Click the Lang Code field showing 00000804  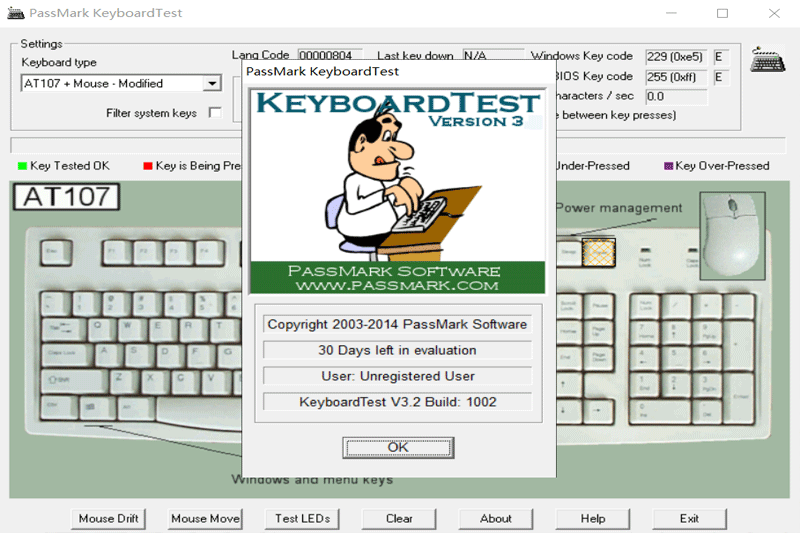tap(330, 55)
